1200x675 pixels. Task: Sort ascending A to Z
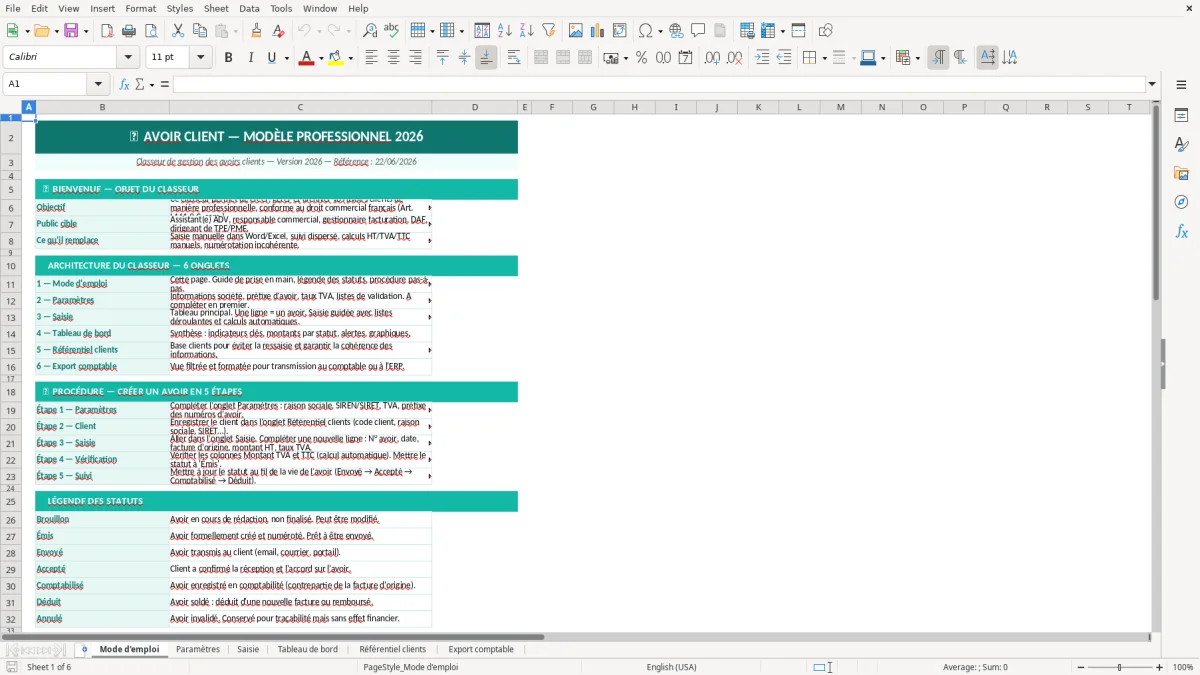point(505,31)
